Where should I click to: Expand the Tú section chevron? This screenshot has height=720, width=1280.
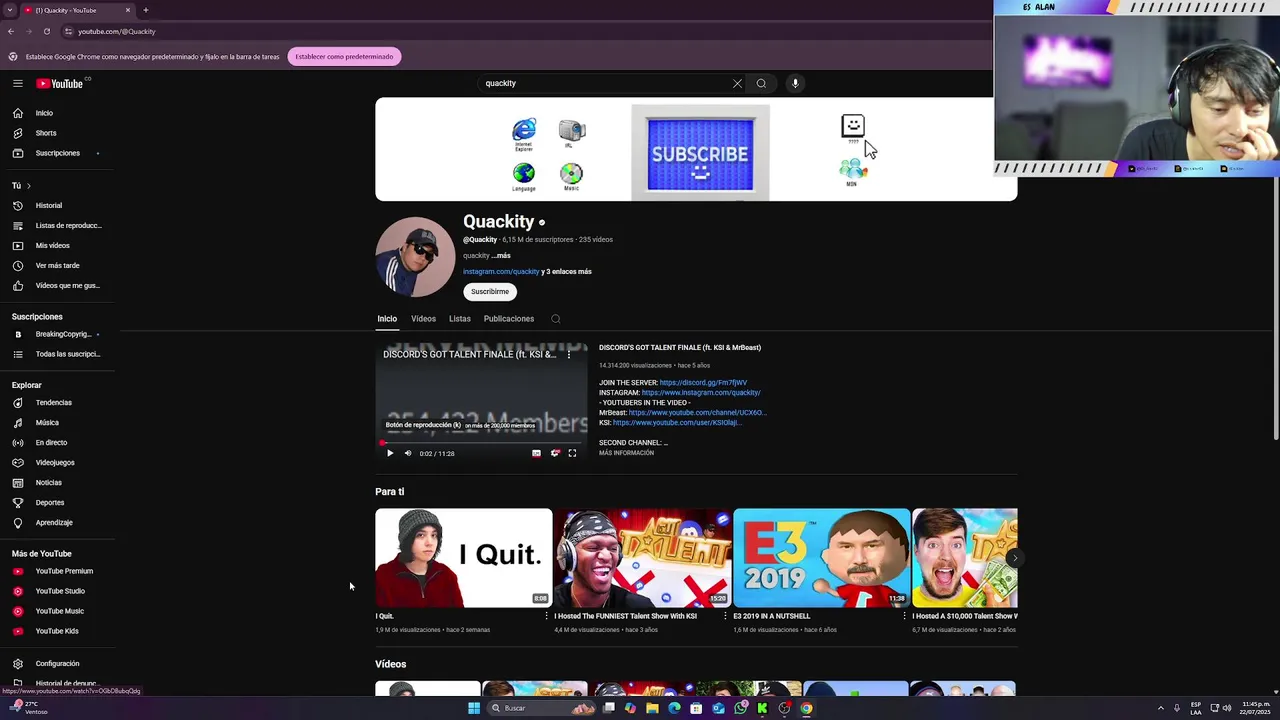pos(28,186)
